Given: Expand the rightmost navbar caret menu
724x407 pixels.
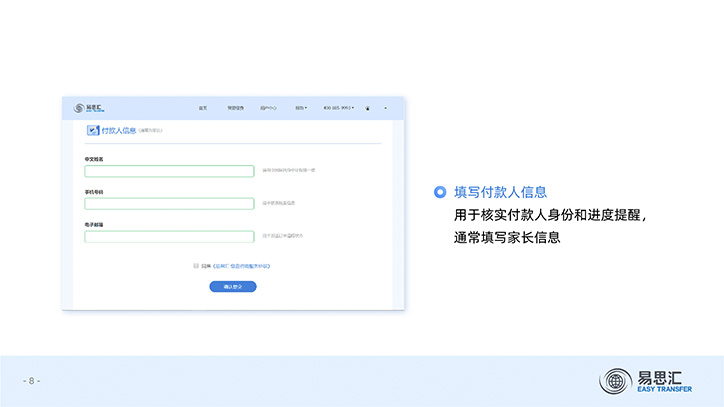Looking at the screenshot, I should (385, 107).
